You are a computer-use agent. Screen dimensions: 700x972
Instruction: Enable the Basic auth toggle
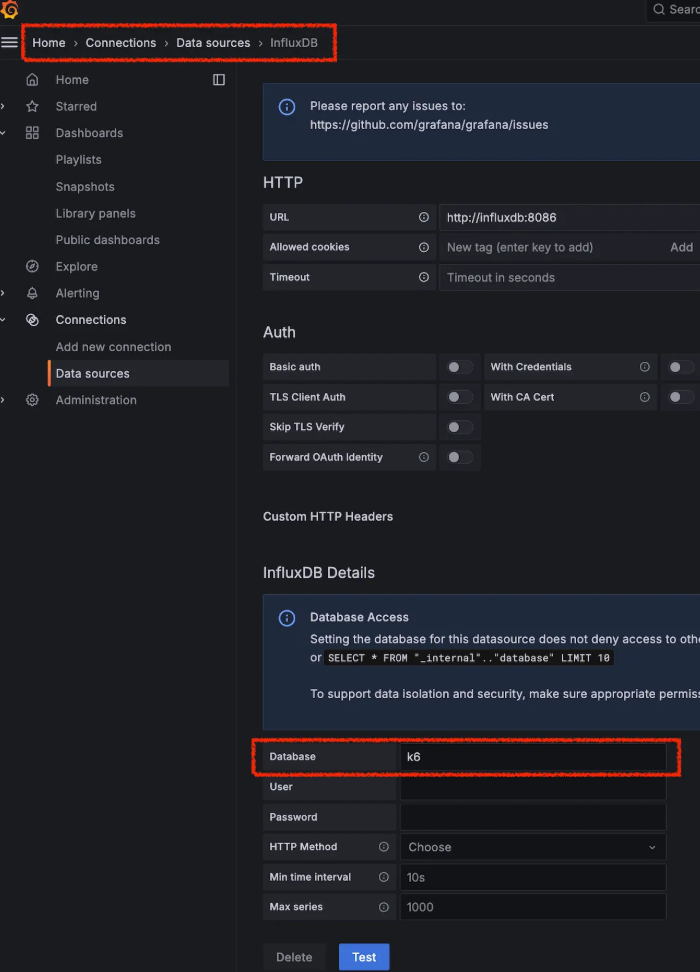[459, 367]
